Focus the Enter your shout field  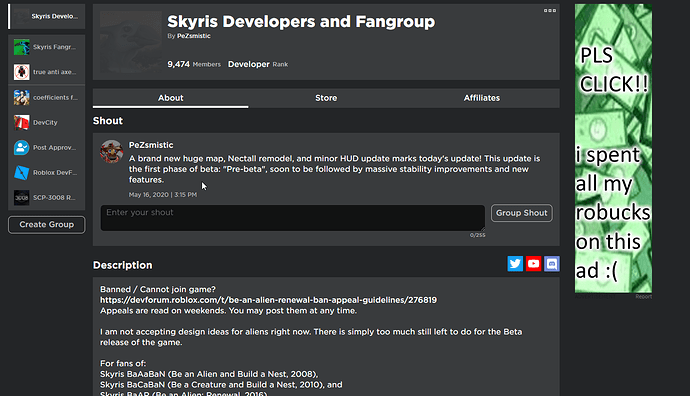[x=293, y=218]
